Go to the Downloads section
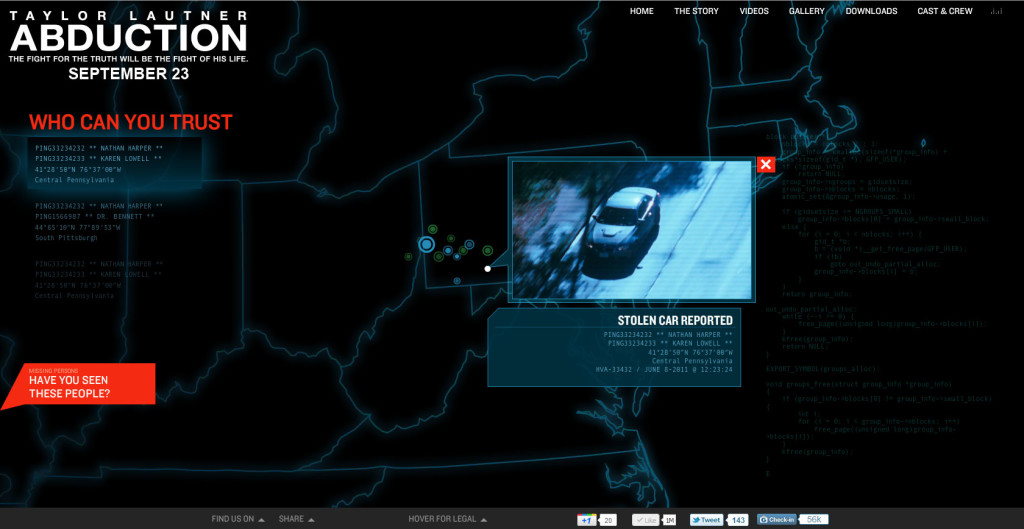The height and width of the screenshot is (529, 1024). pyautogui.click(x=871, y=11)
